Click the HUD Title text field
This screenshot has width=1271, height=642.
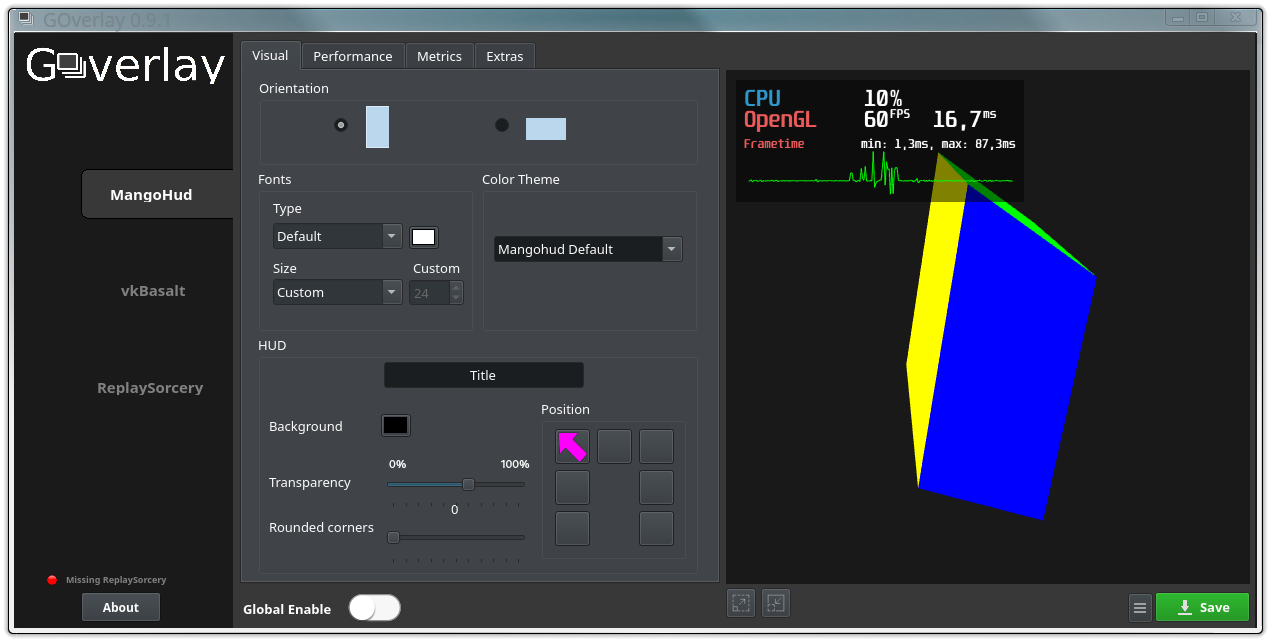[x=484, y=375]
